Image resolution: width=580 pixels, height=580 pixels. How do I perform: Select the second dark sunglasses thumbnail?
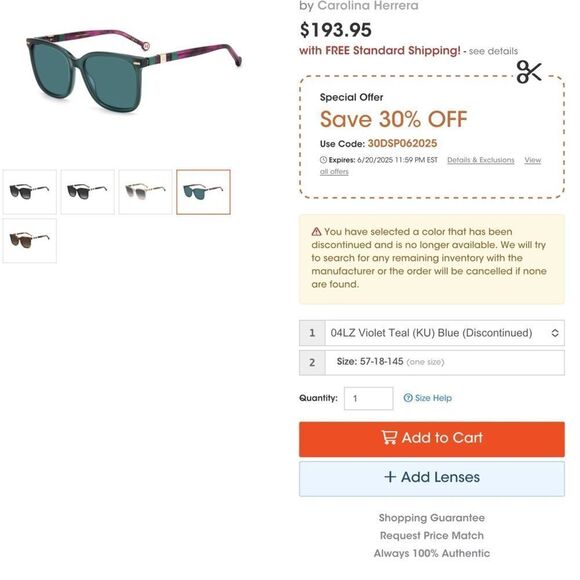click(x=88, y=192)
